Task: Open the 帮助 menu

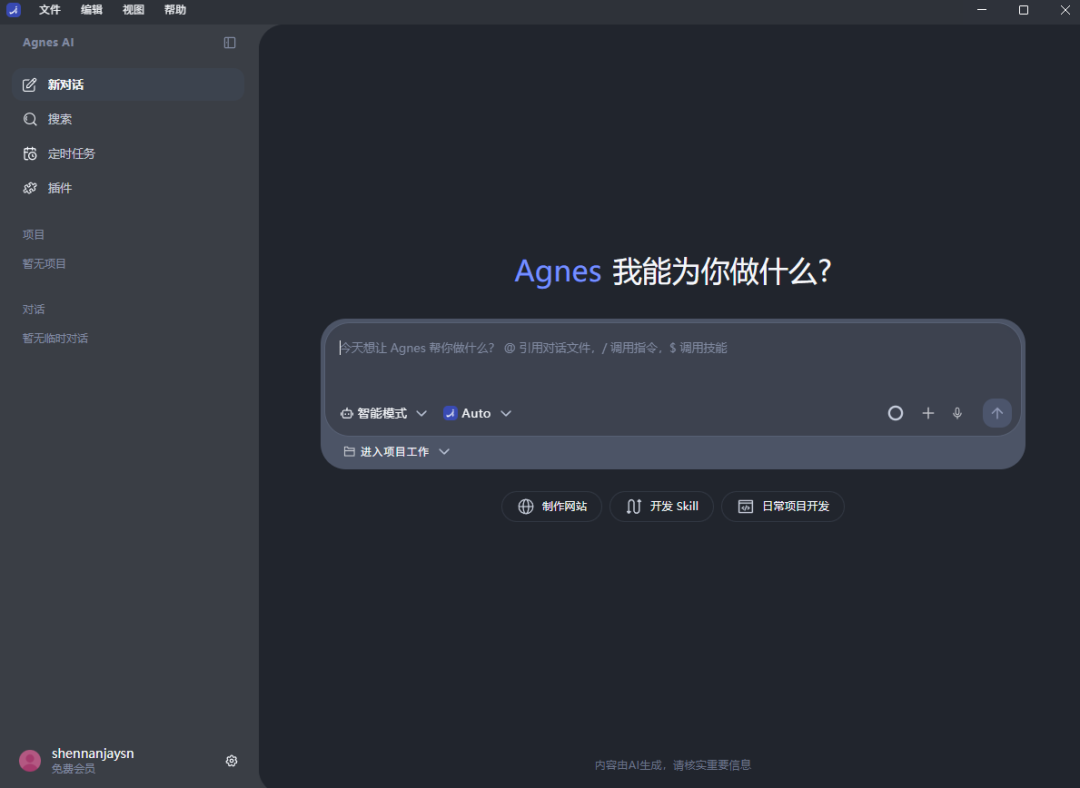Action: tap(175, 10)
